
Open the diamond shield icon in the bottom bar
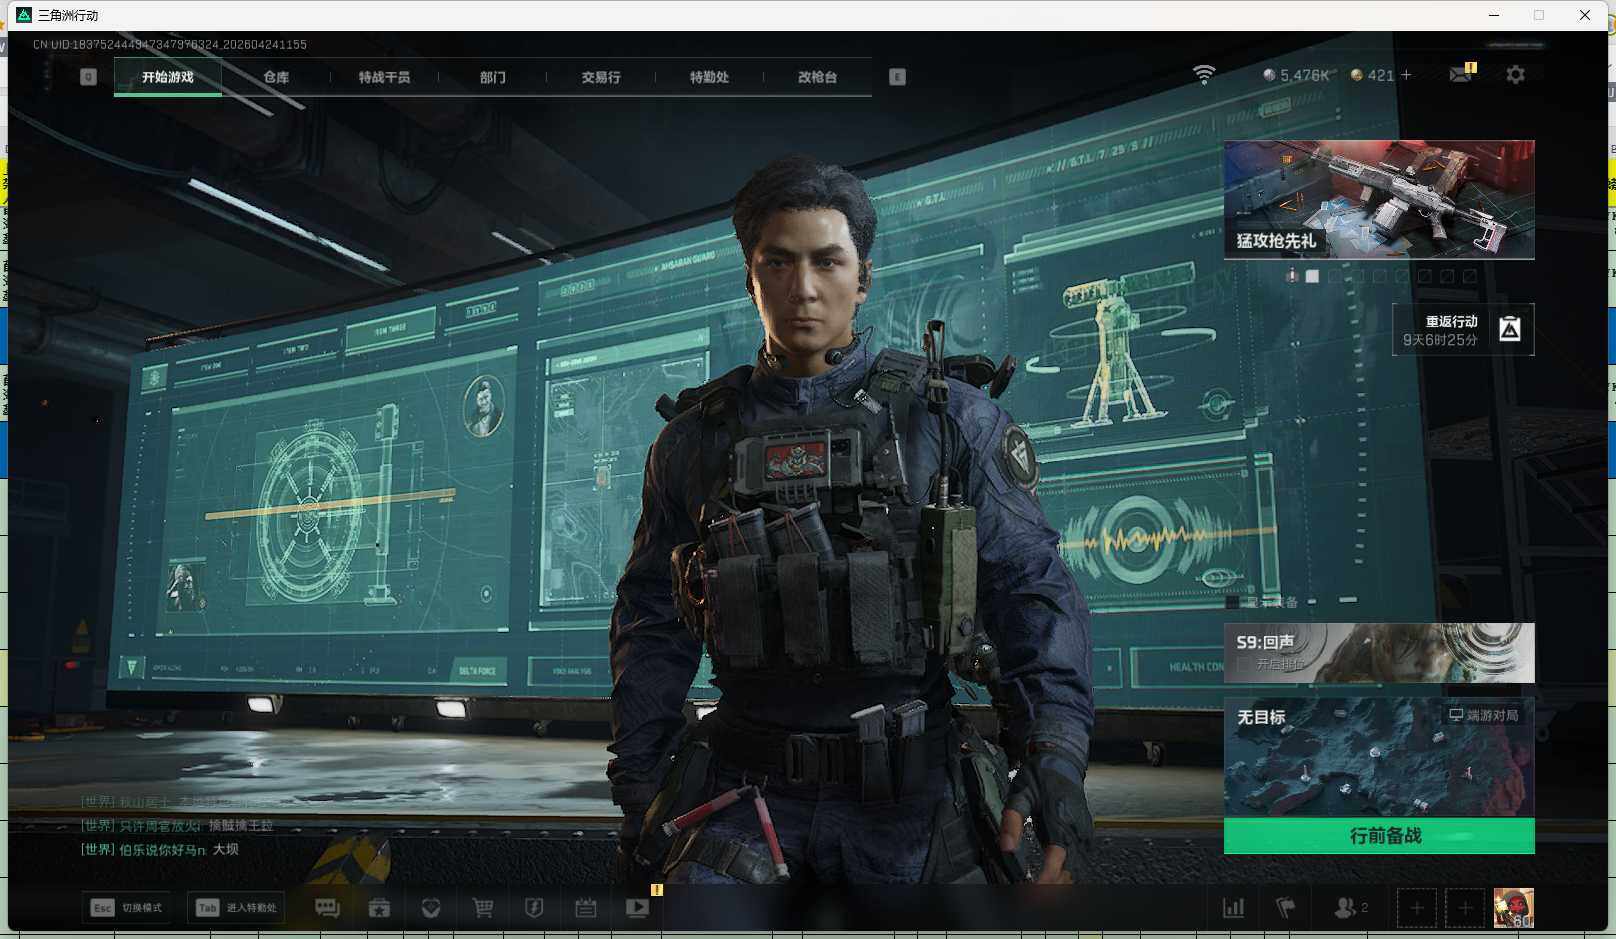coord(431,908)
